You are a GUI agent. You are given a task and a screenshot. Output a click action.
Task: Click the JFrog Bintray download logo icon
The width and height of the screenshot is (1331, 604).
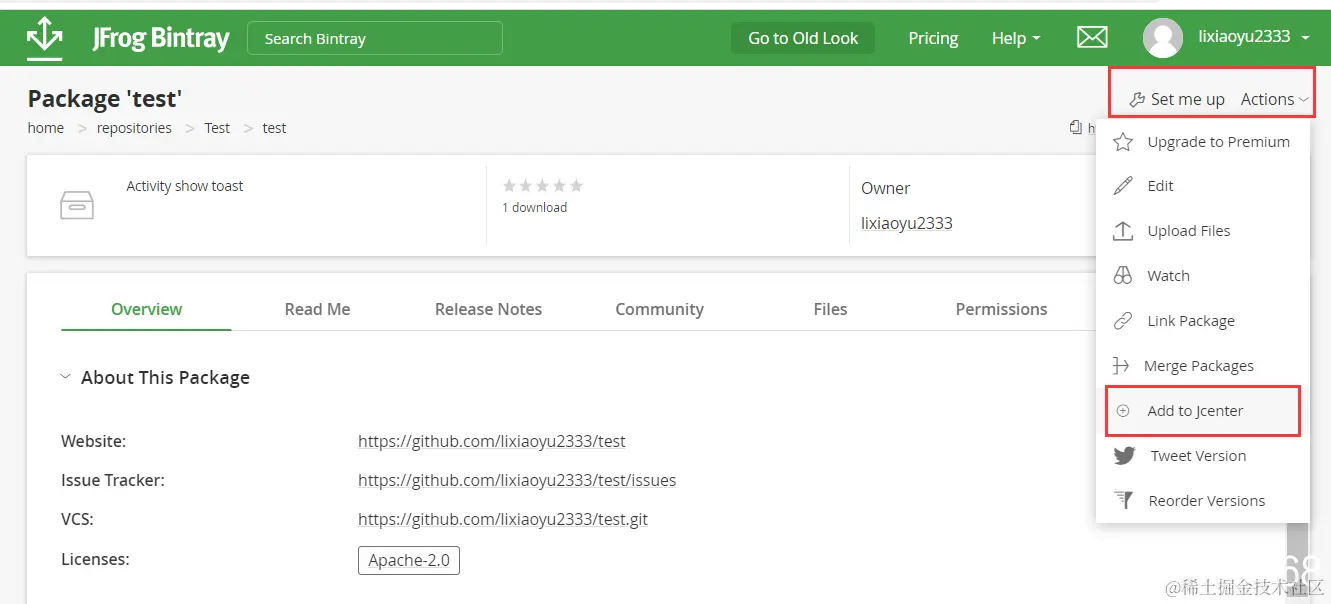click(x=45, y=36)
